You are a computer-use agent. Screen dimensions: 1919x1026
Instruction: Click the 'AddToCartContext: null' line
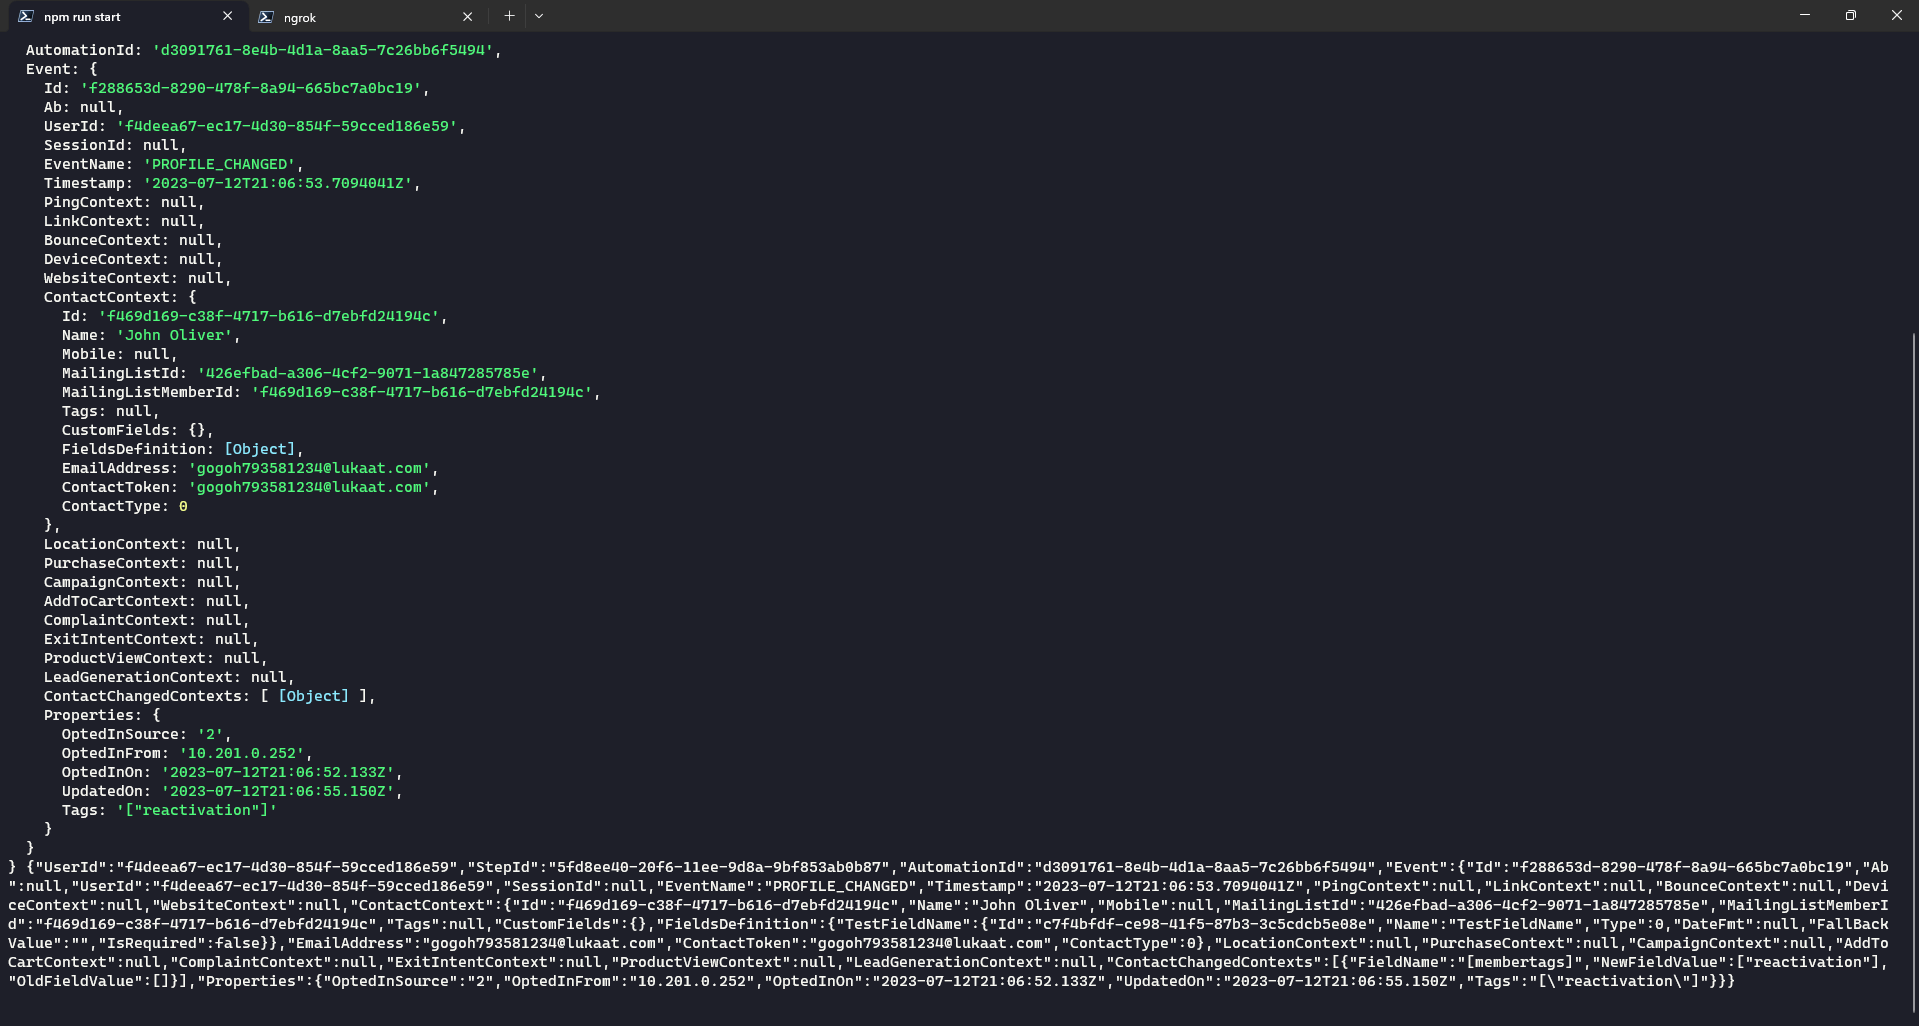click(147, 601)
